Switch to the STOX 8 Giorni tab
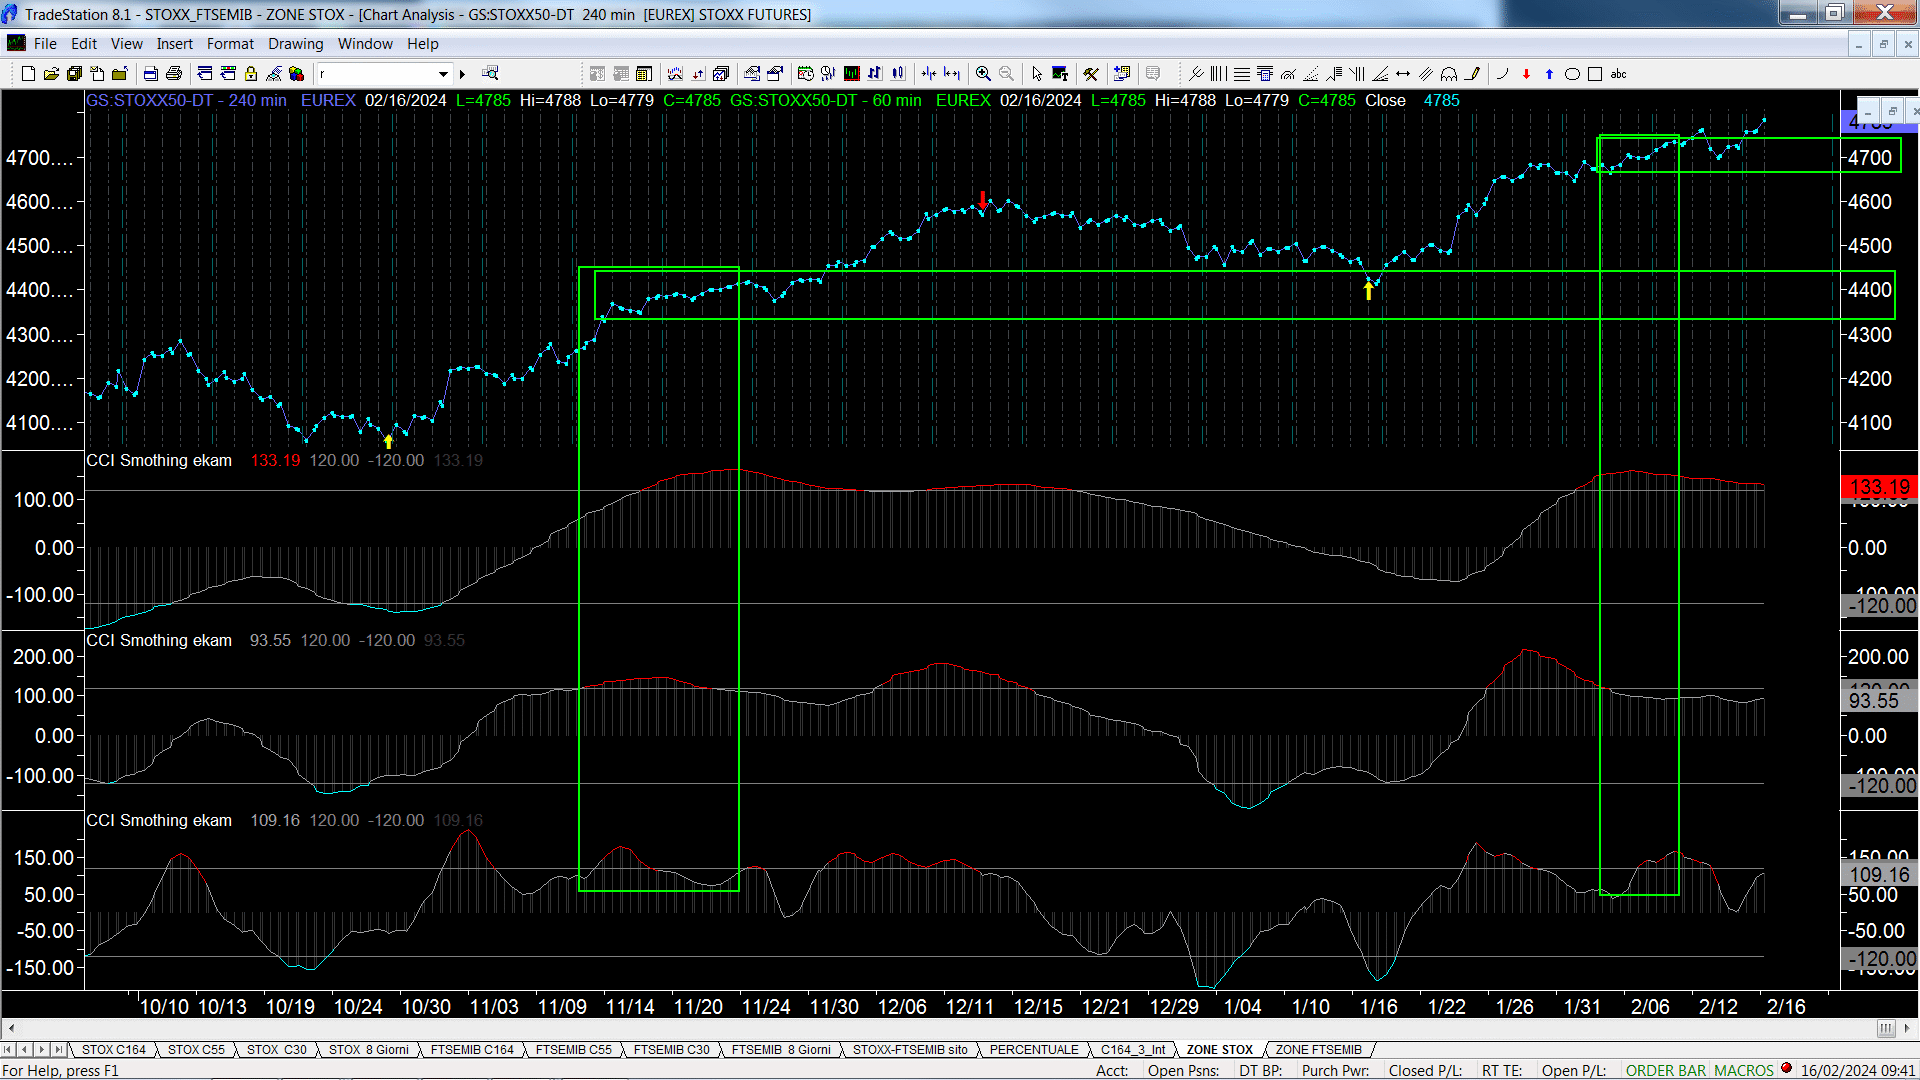The height and width of the screenshot is (1080, 1920). coord(369,1049)
